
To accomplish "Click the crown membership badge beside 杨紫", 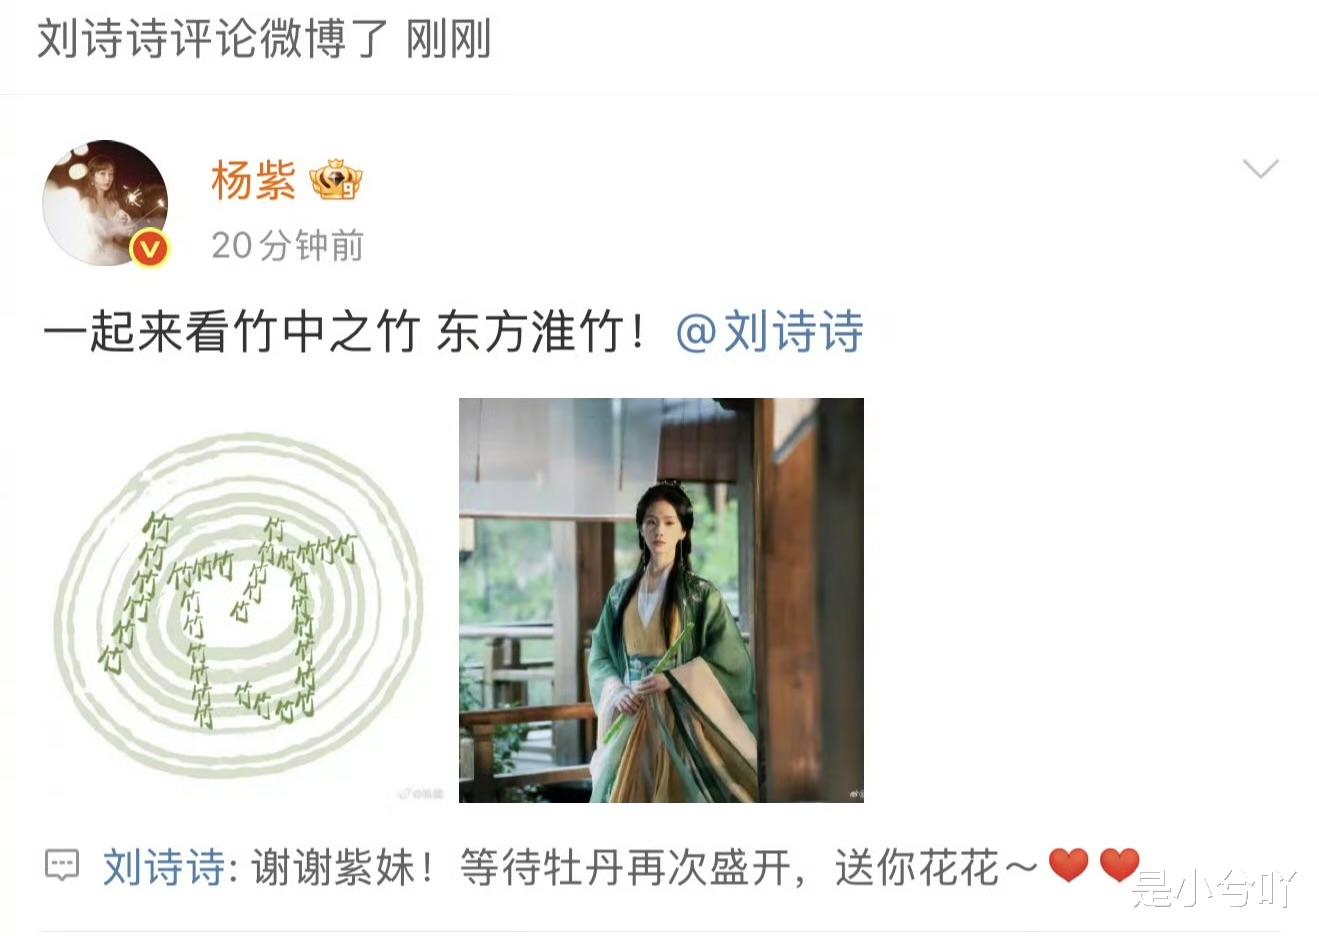I will tap(336, 180).
